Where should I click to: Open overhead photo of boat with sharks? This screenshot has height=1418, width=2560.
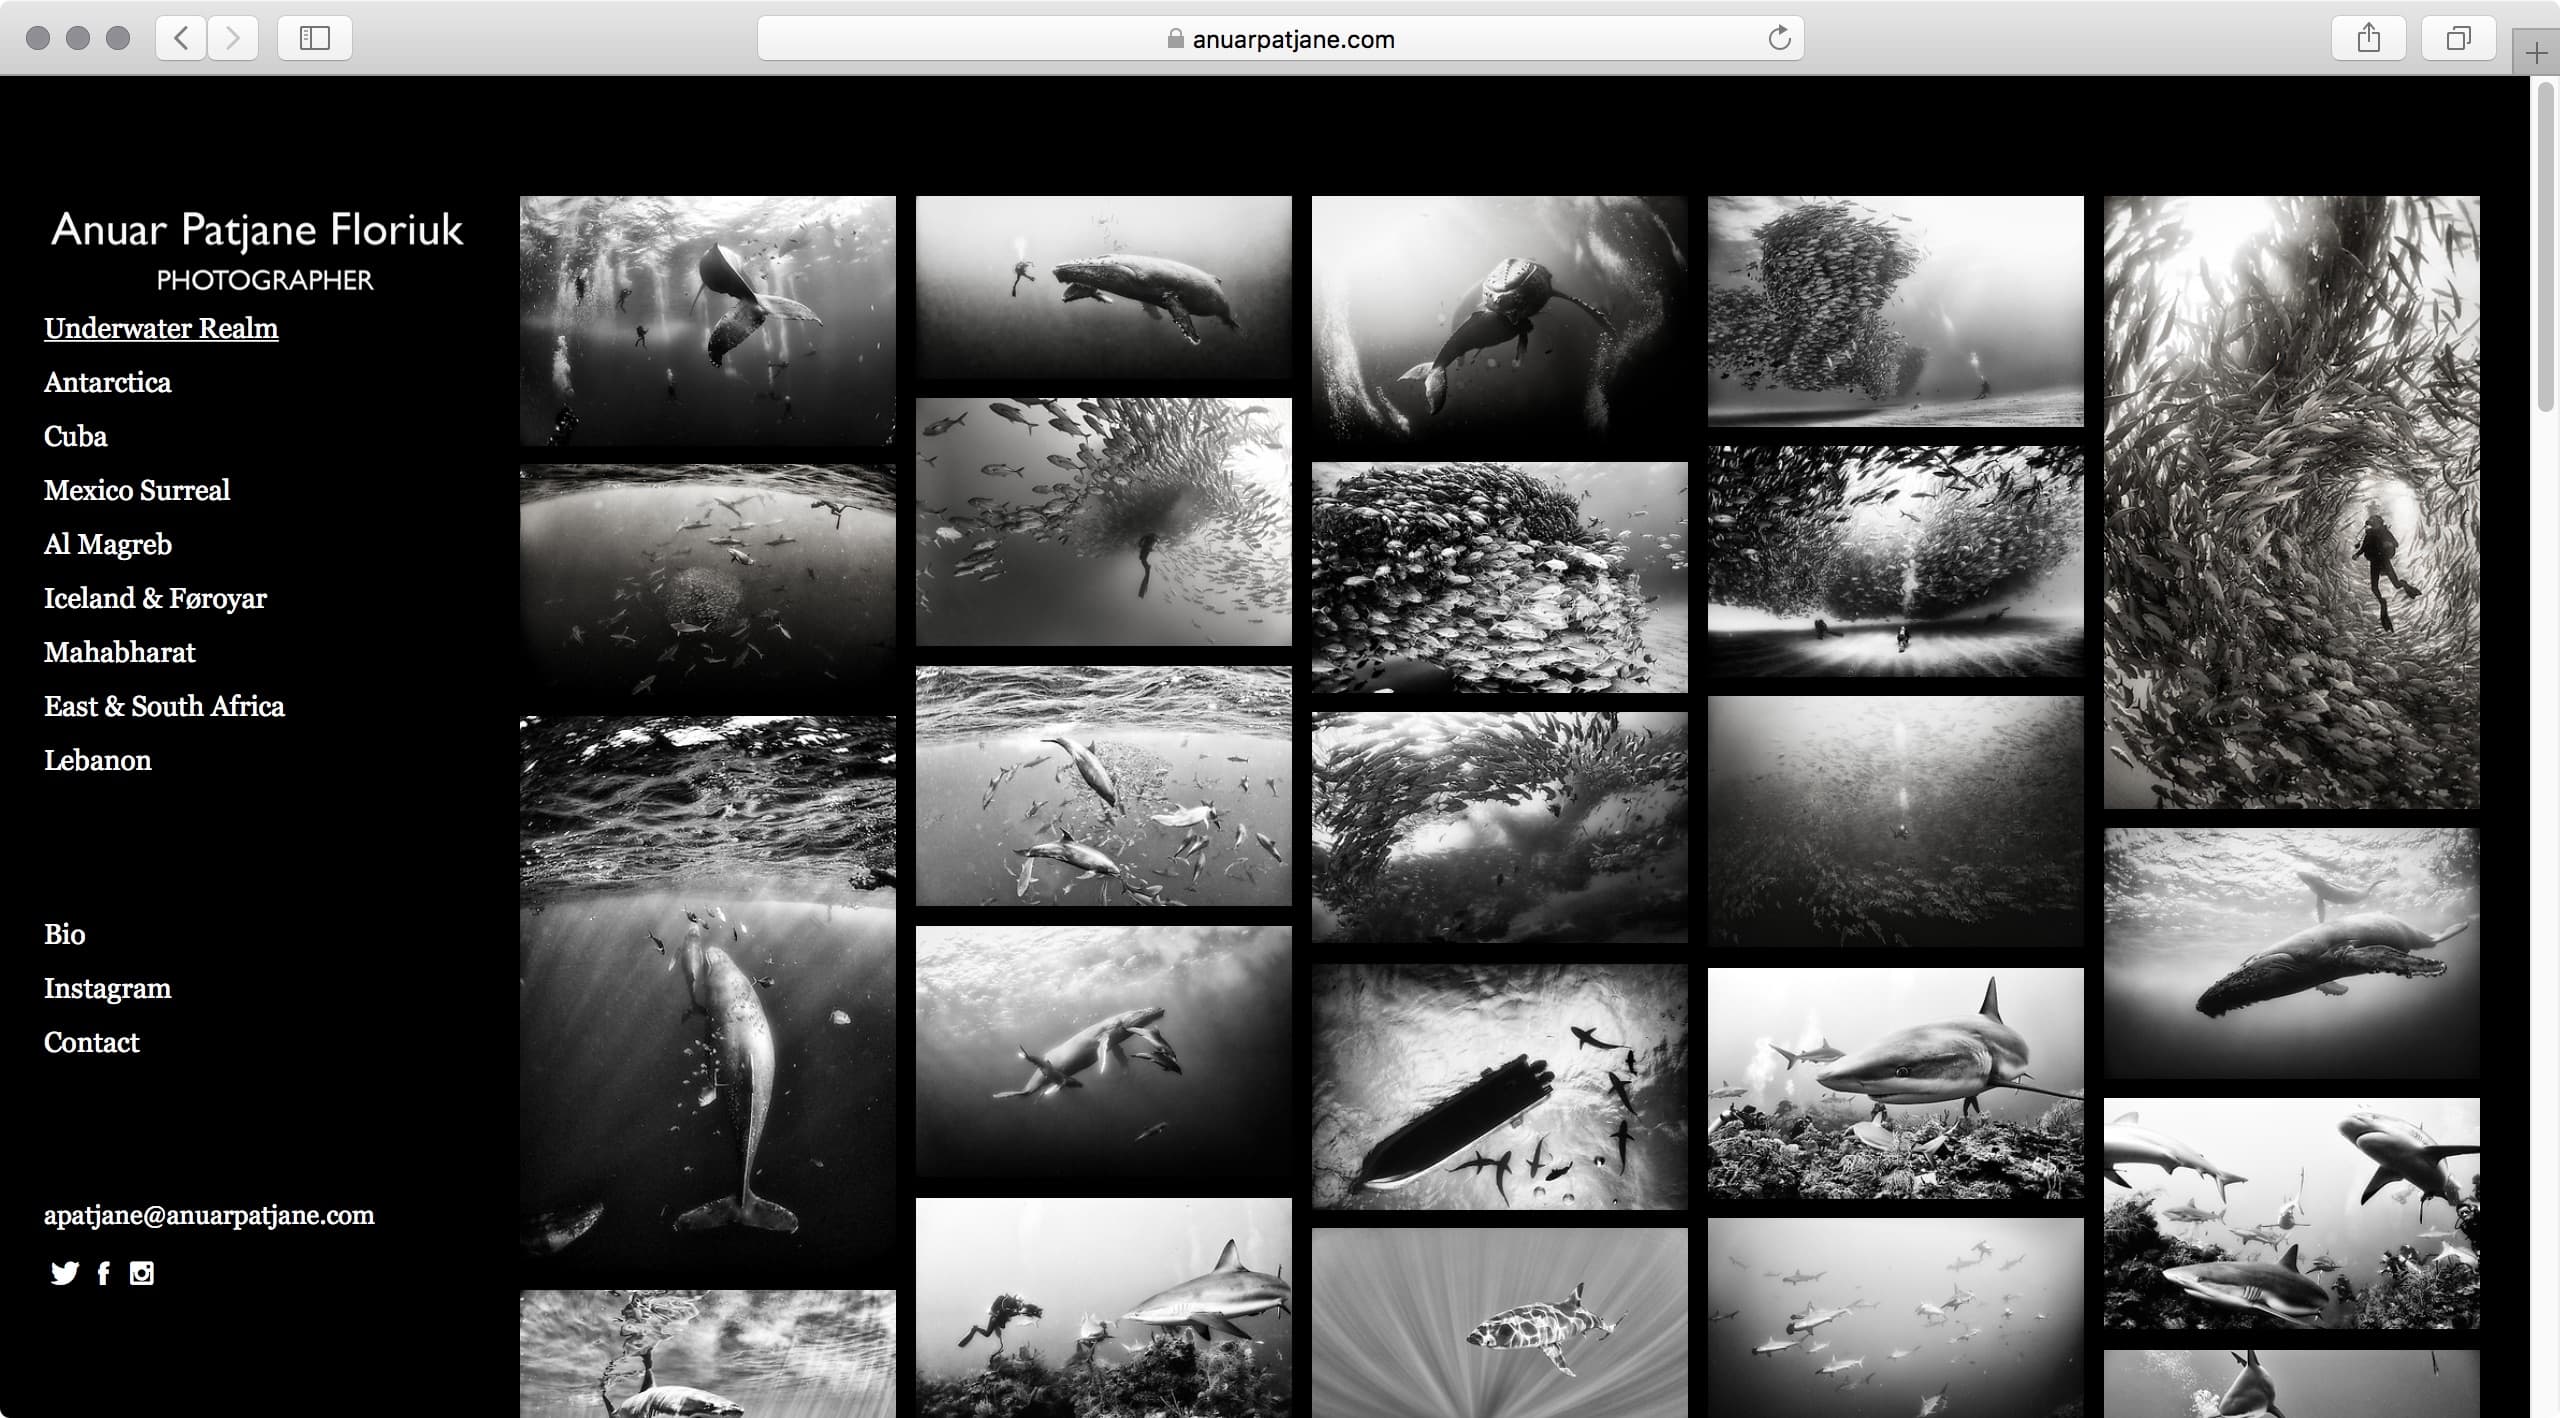pyautogui.click(x=1500, y=1087)
